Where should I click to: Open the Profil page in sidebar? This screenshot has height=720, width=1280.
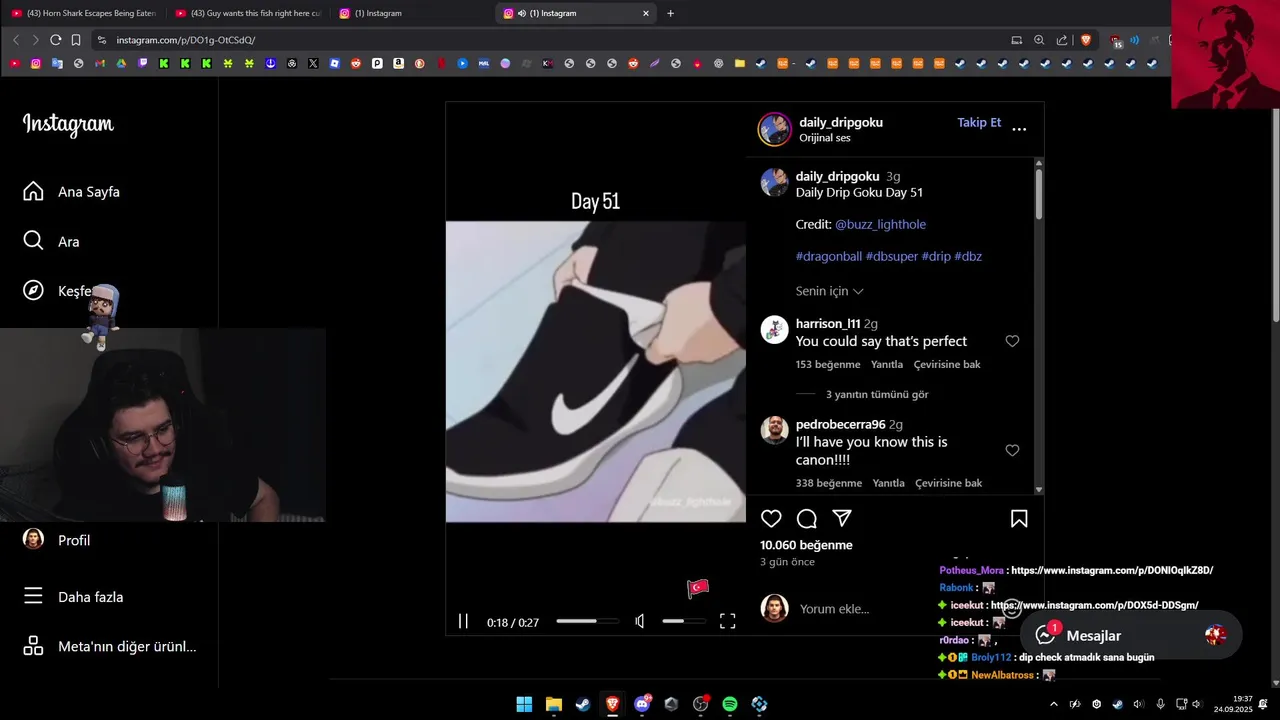click(57, 540)
